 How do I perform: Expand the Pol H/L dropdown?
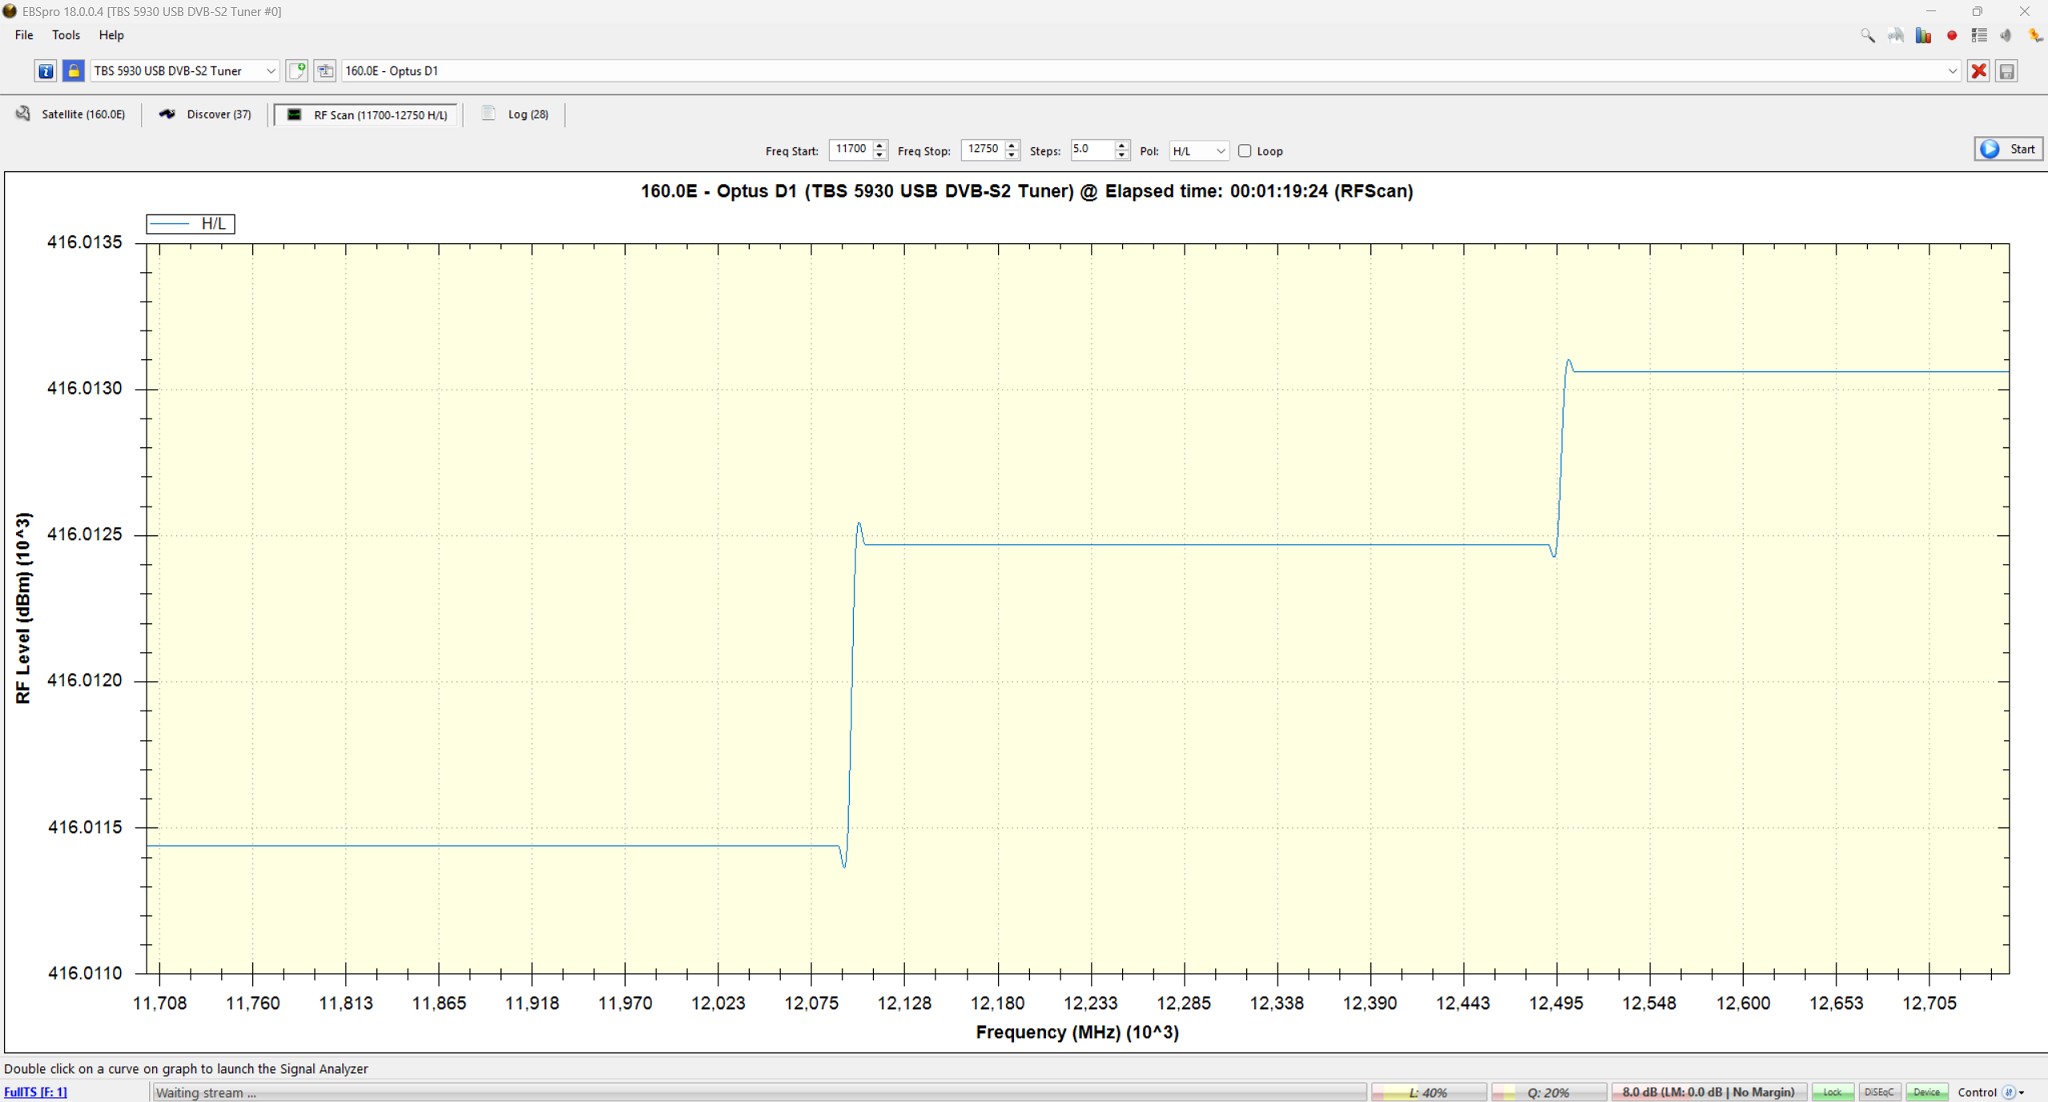[x=1198, y=151]
